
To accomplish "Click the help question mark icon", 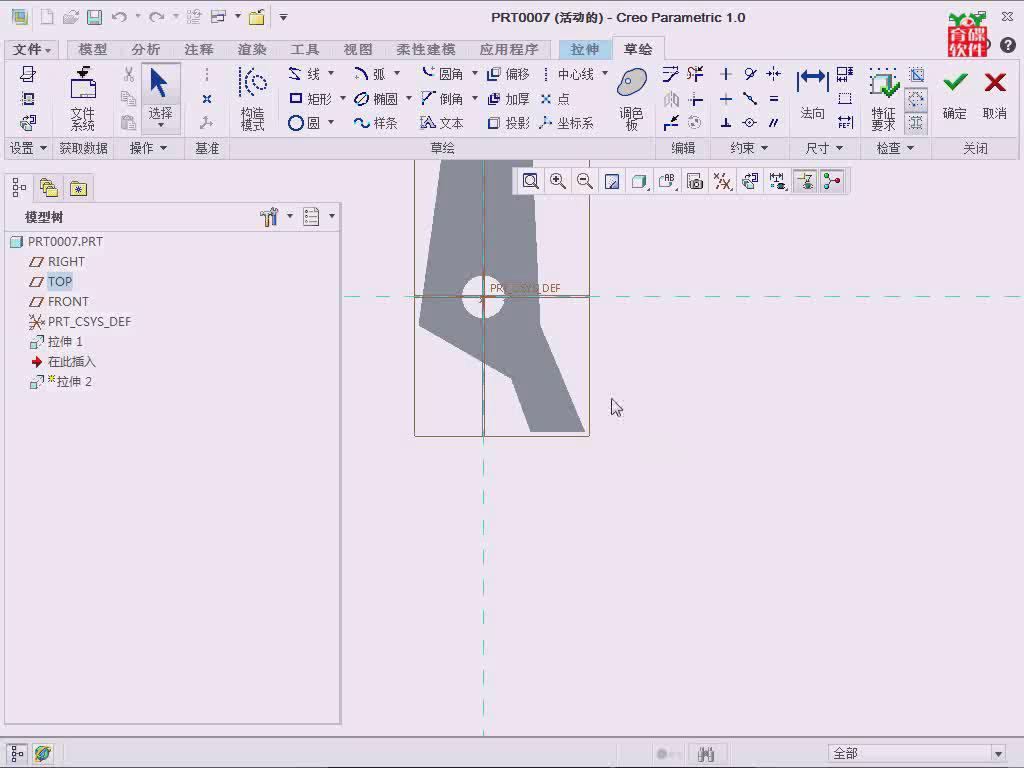I will 1008,45.
